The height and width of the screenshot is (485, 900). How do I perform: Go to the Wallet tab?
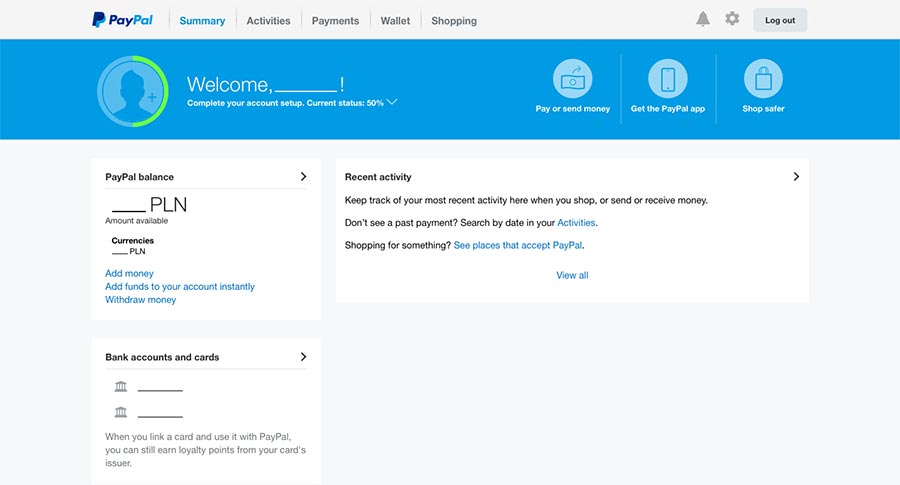tap(395, 21)
